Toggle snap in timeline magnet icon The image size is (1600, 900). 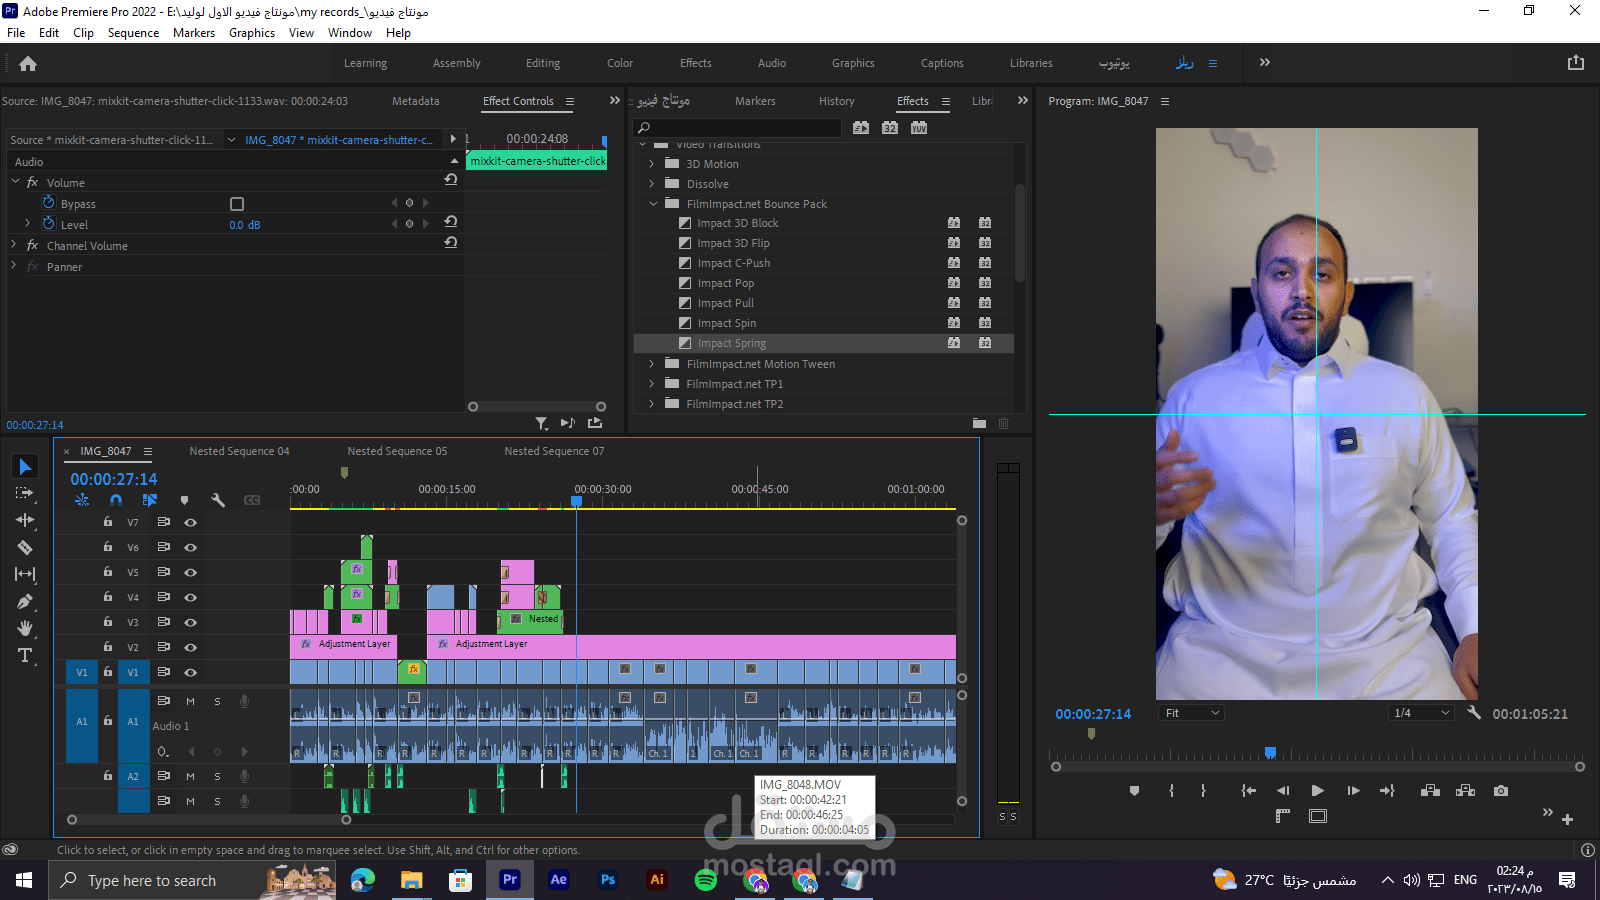[116, 500]
